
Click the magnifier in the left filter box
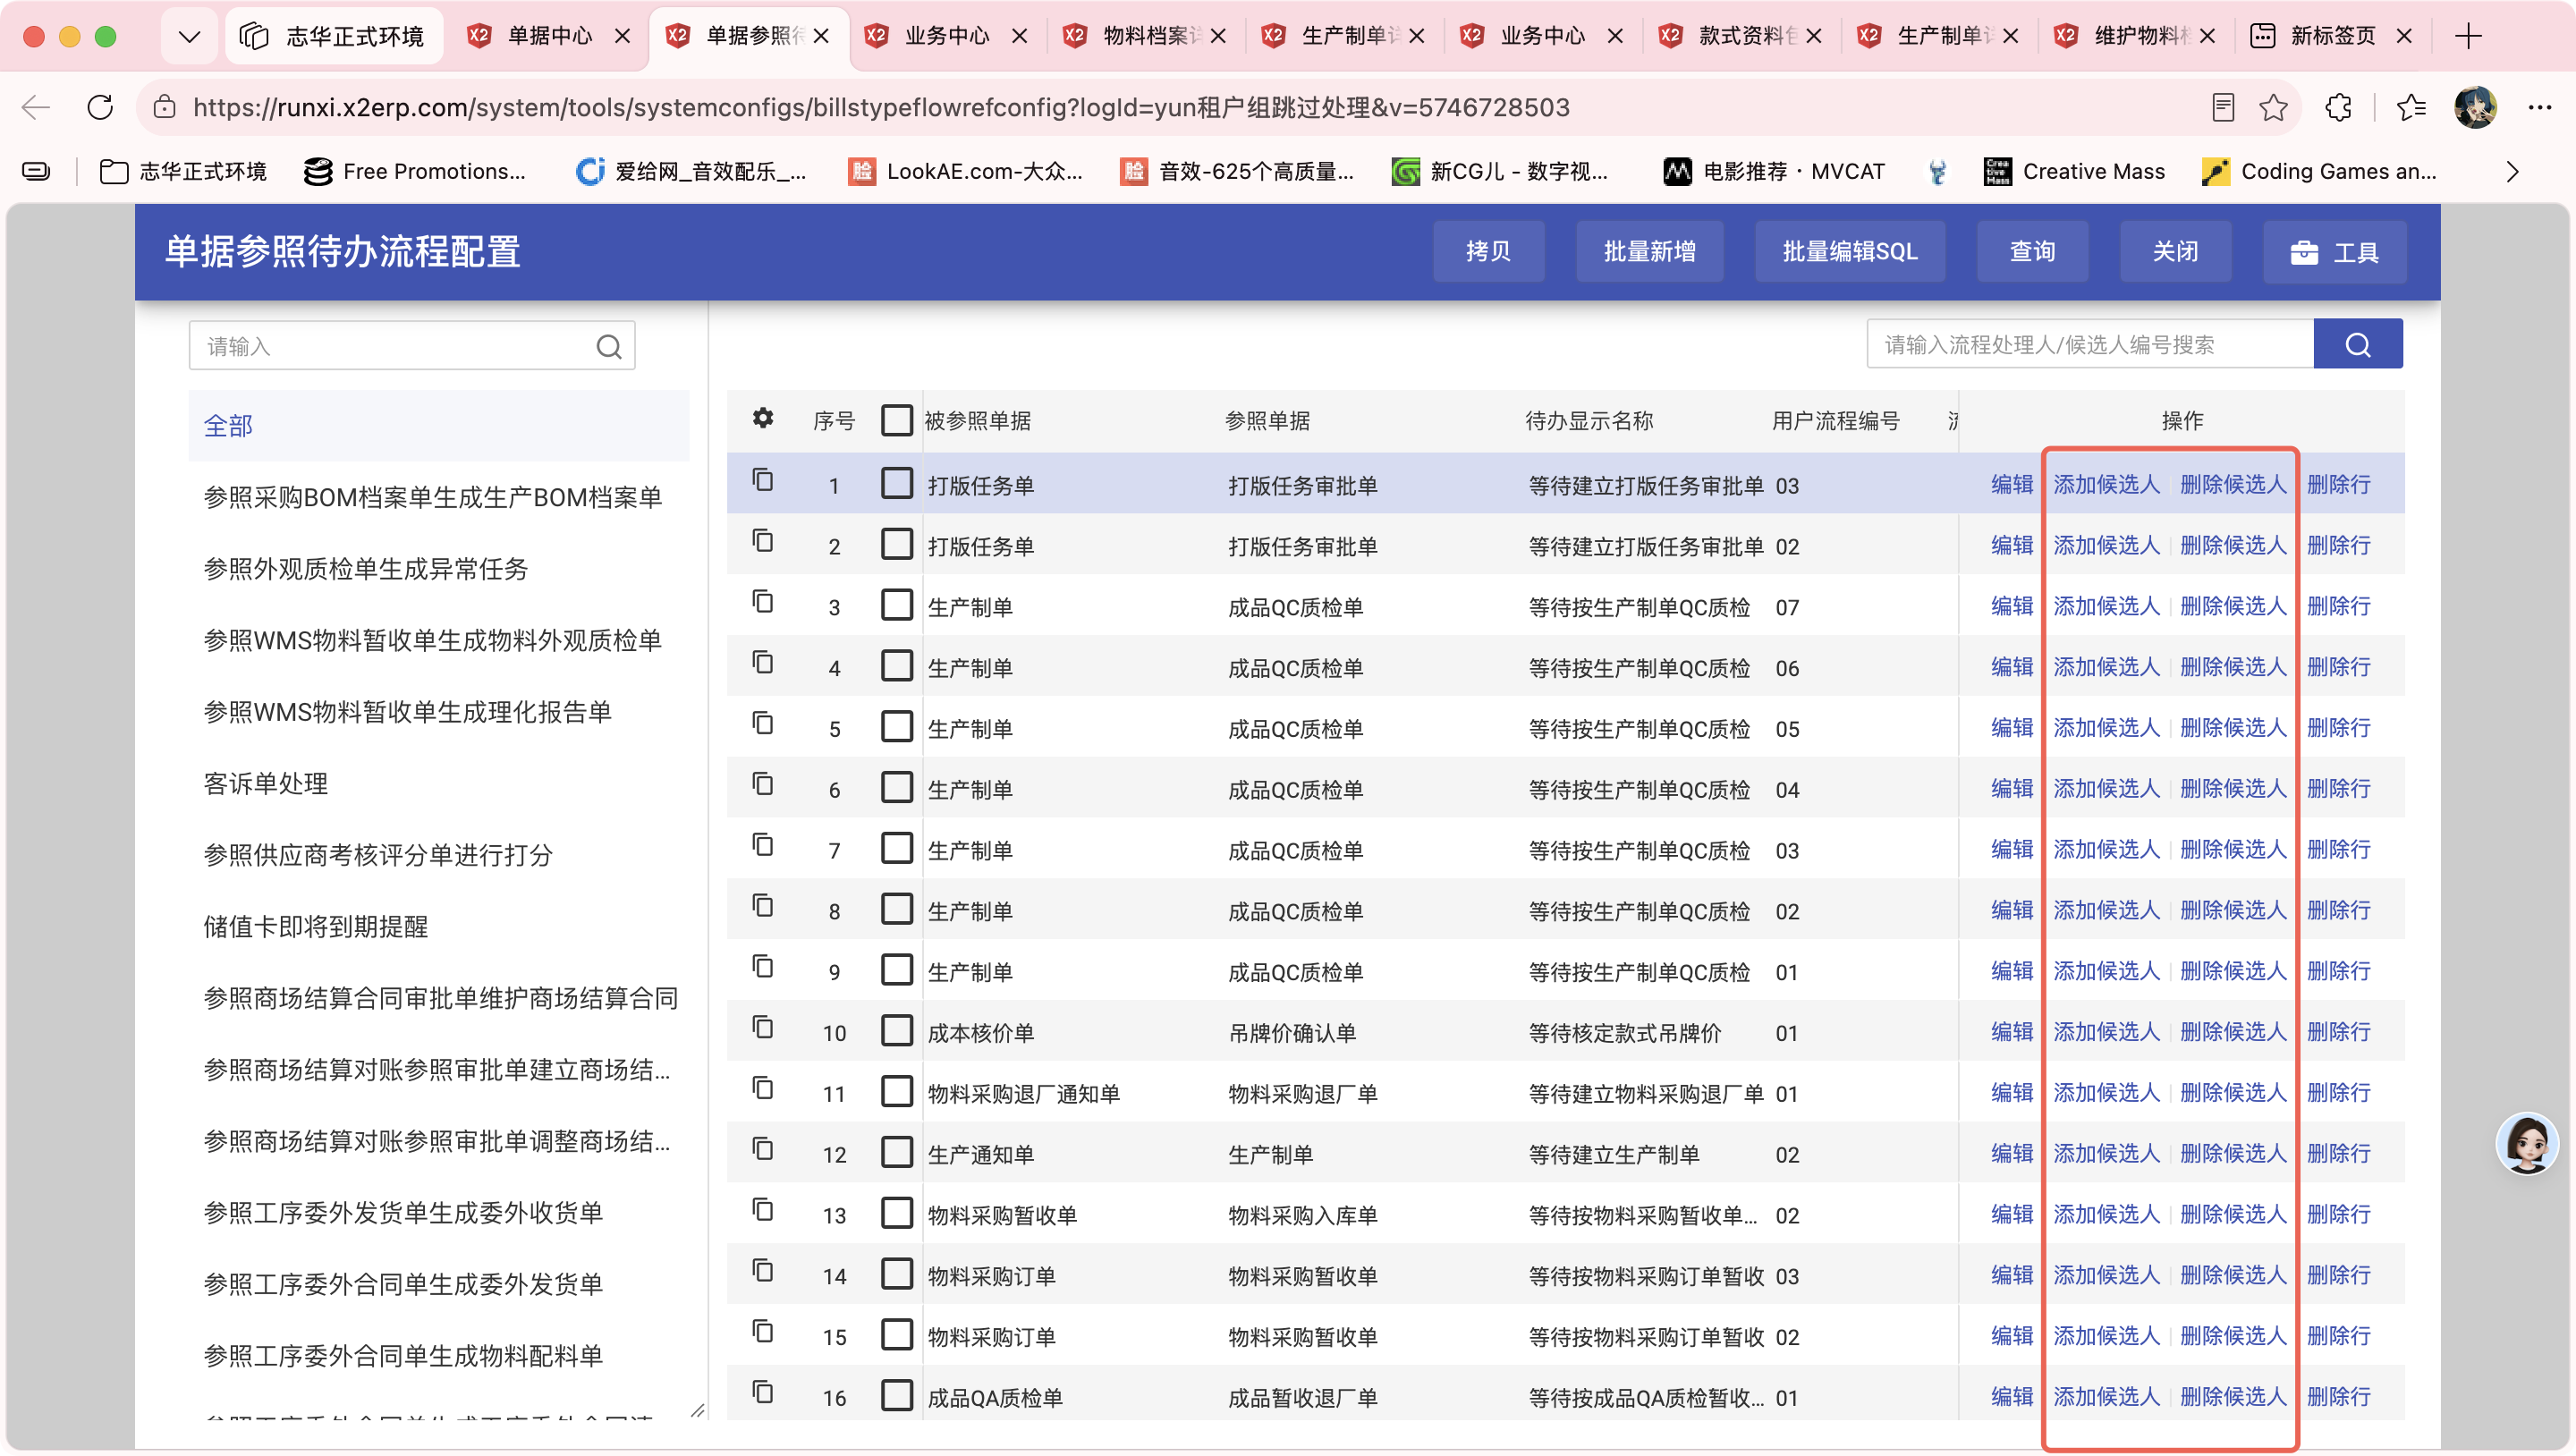click(609, 347)
